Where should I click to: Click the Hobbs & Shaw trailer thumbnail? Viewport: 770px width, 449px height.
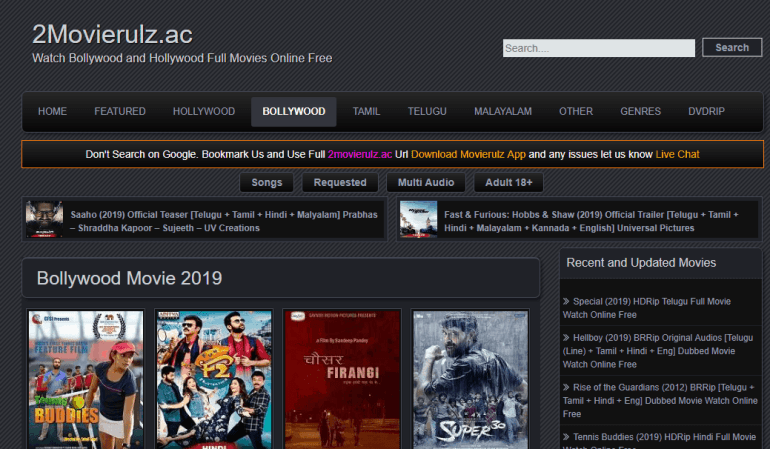417,220
